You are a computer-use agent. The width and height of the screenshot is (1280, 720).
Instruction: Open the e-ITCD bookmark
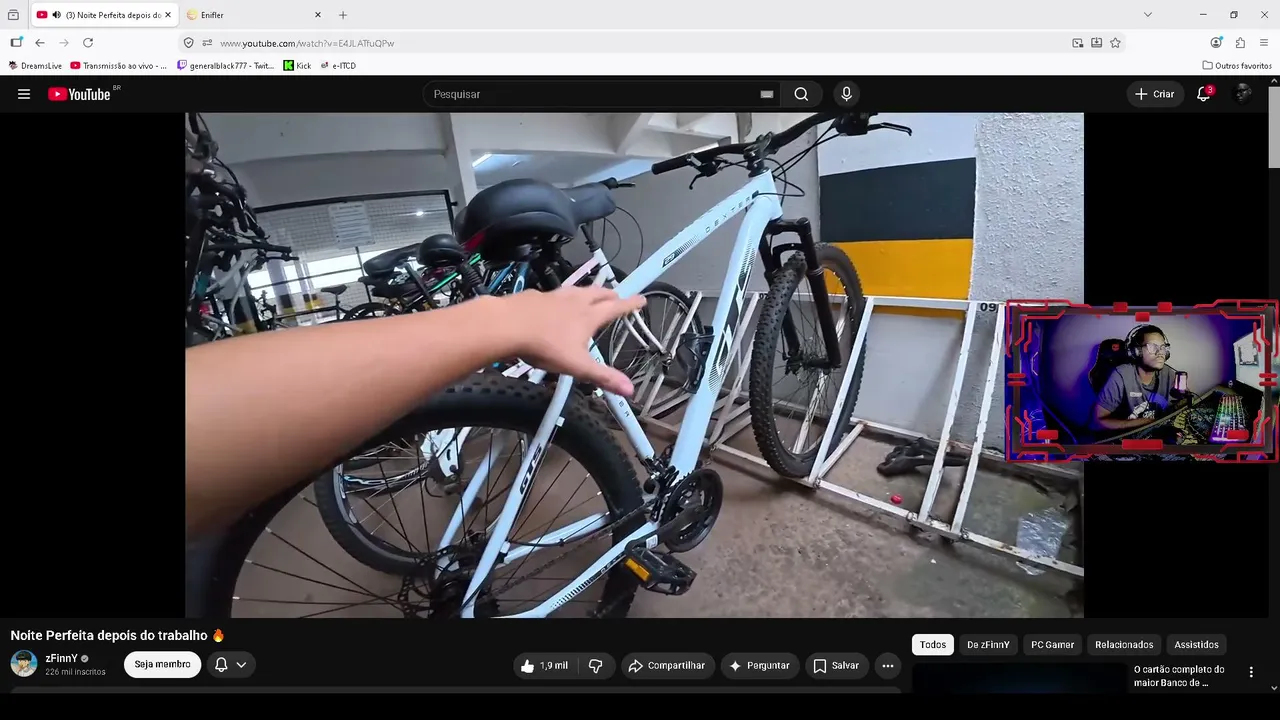(x=338, y=66)
